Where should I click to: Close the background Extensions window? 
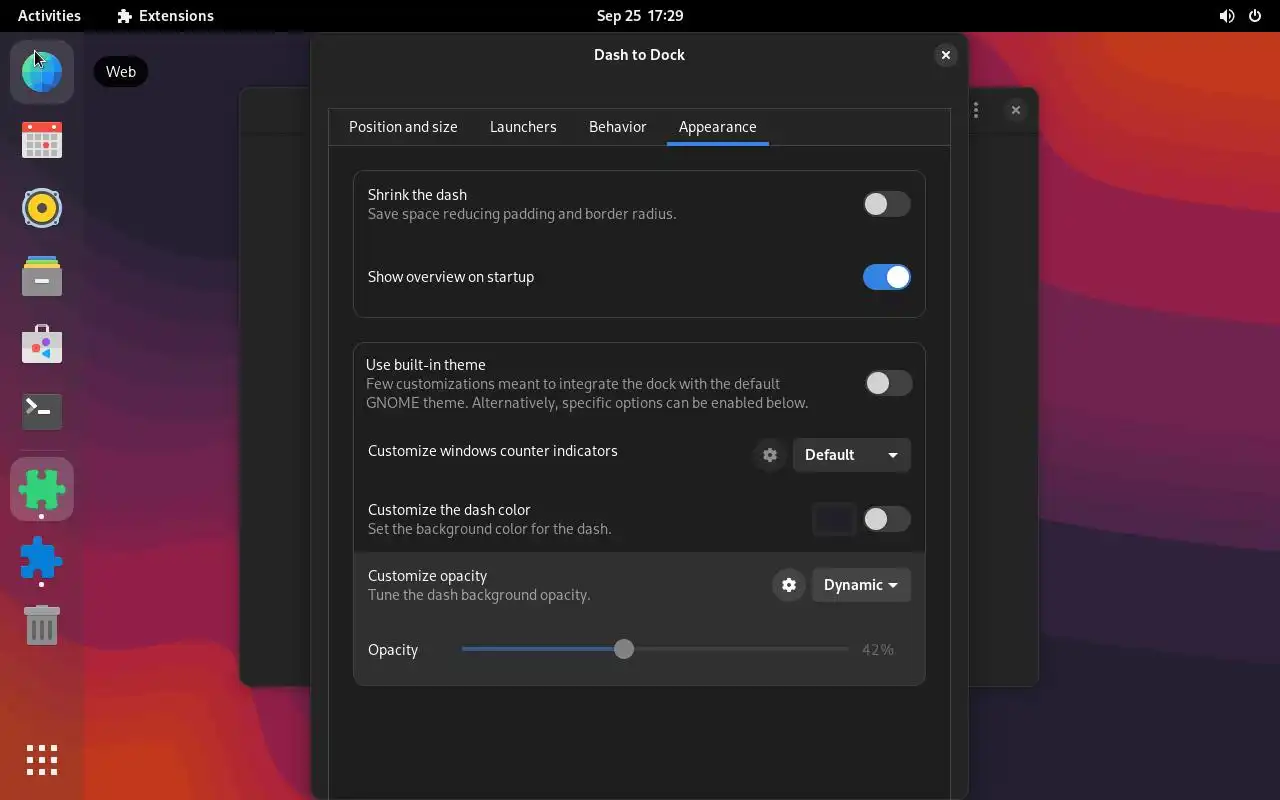1015,110
